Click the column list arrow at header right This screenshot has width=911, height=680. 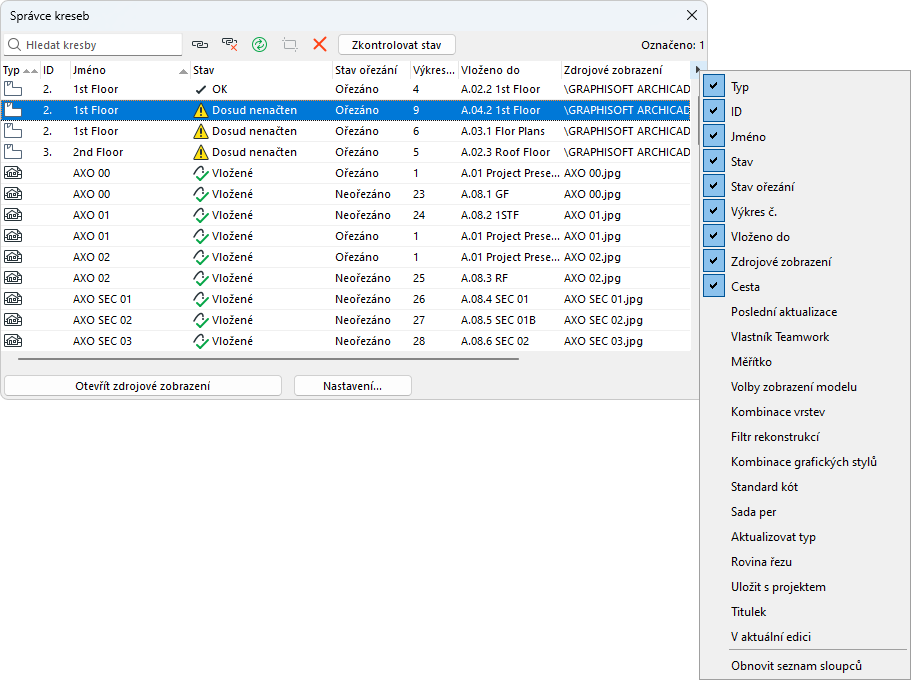tap(696, 70)
